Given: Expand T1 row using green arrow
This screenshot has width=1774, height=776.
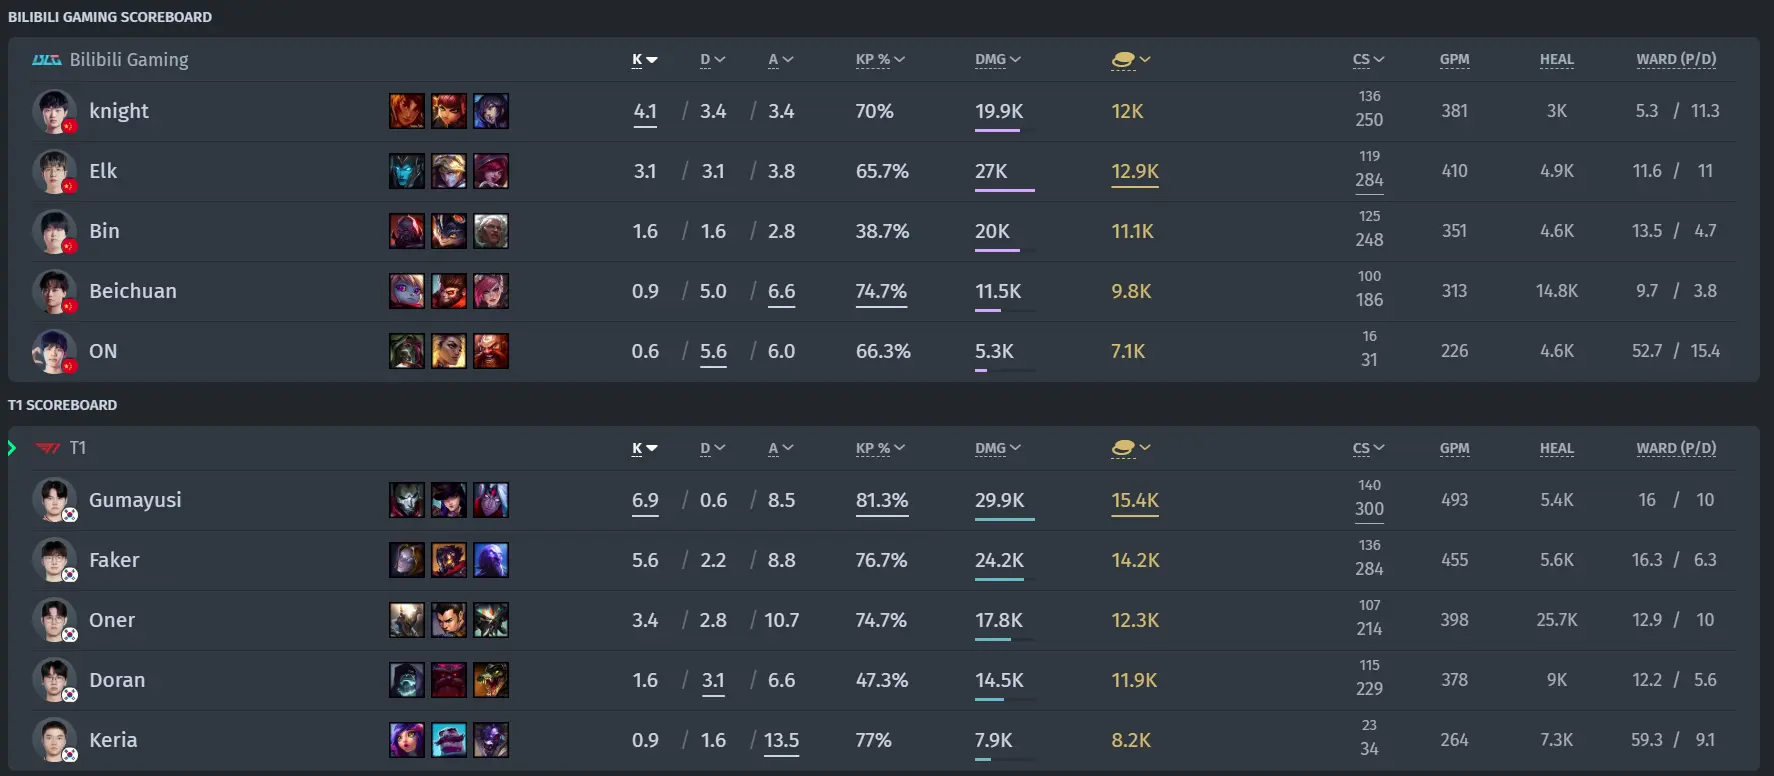Looking at the screenshot, I should tap(12, 448).
